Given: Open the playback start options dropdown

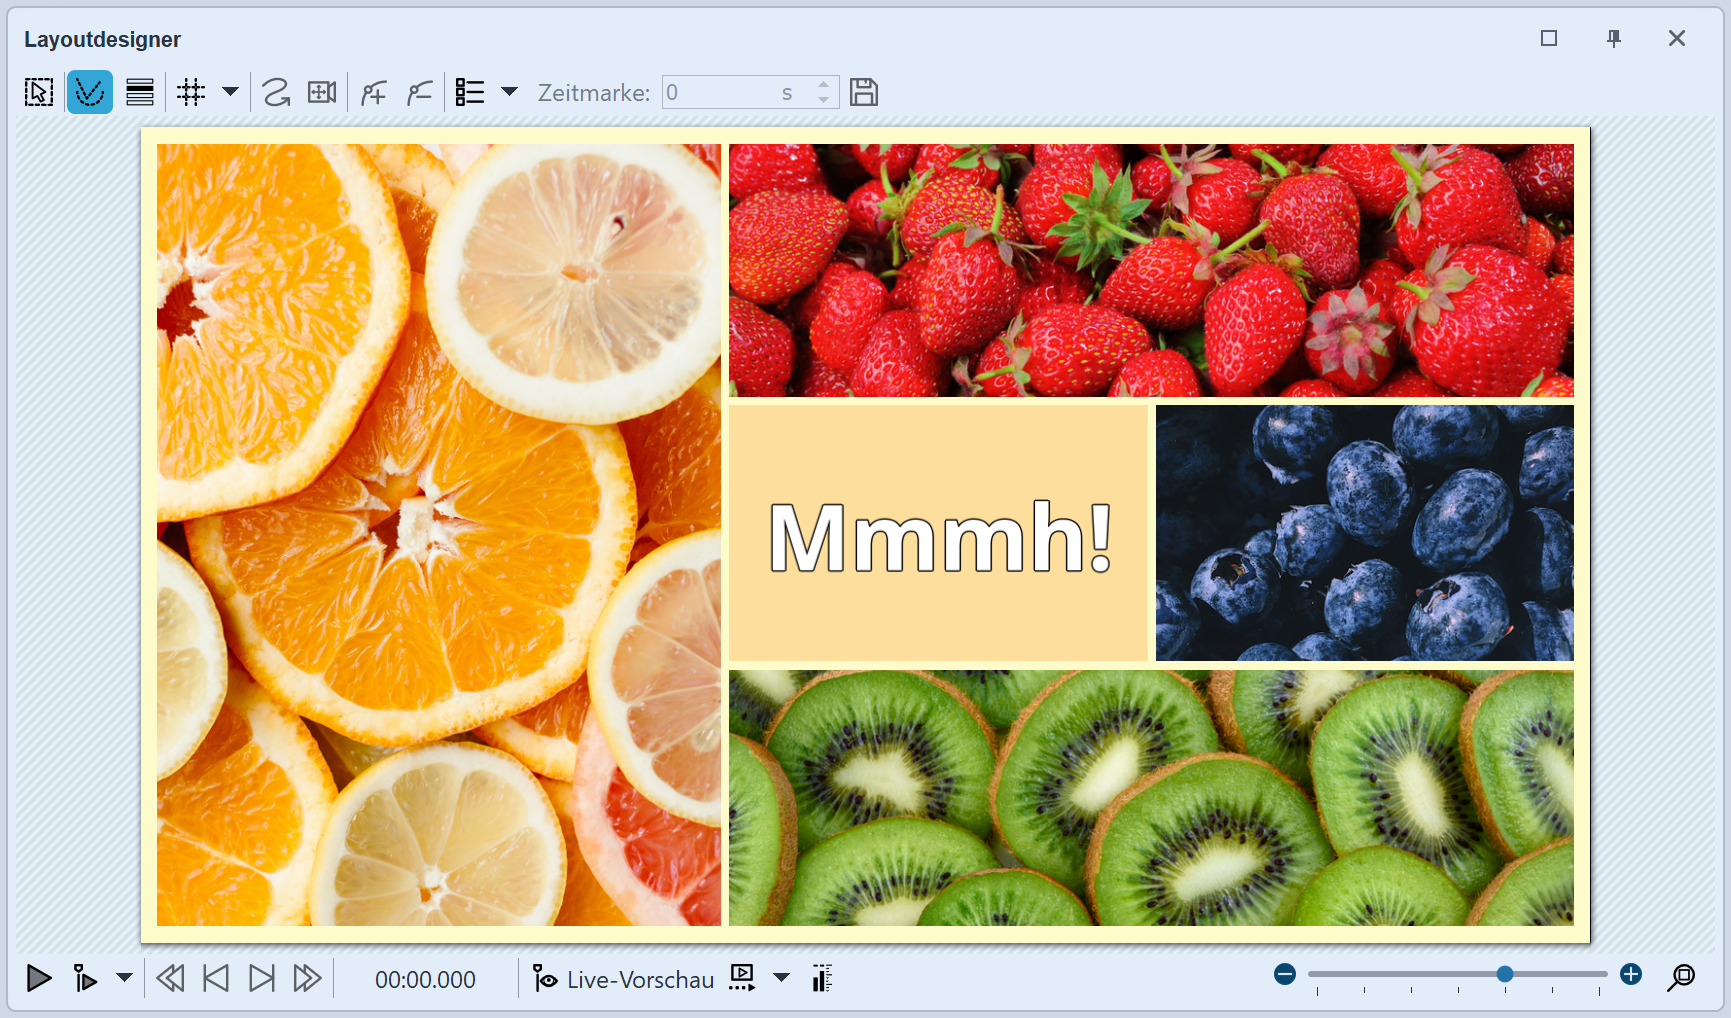Looking at the screenshot, I should 124,979.
